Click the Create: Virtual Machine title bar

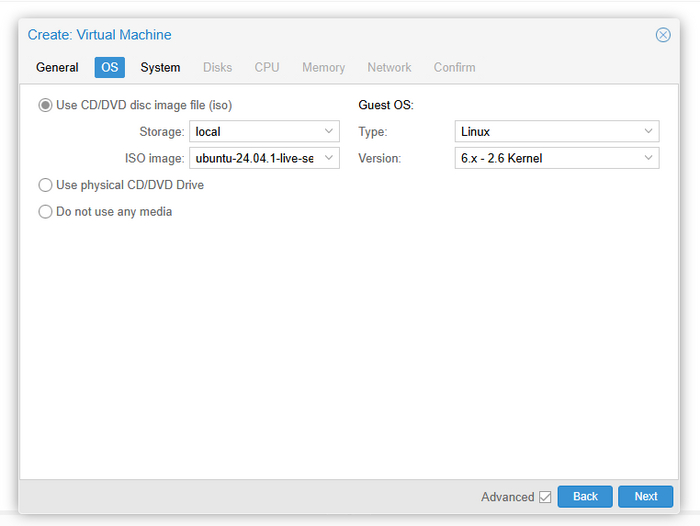[x=300, y=35]
